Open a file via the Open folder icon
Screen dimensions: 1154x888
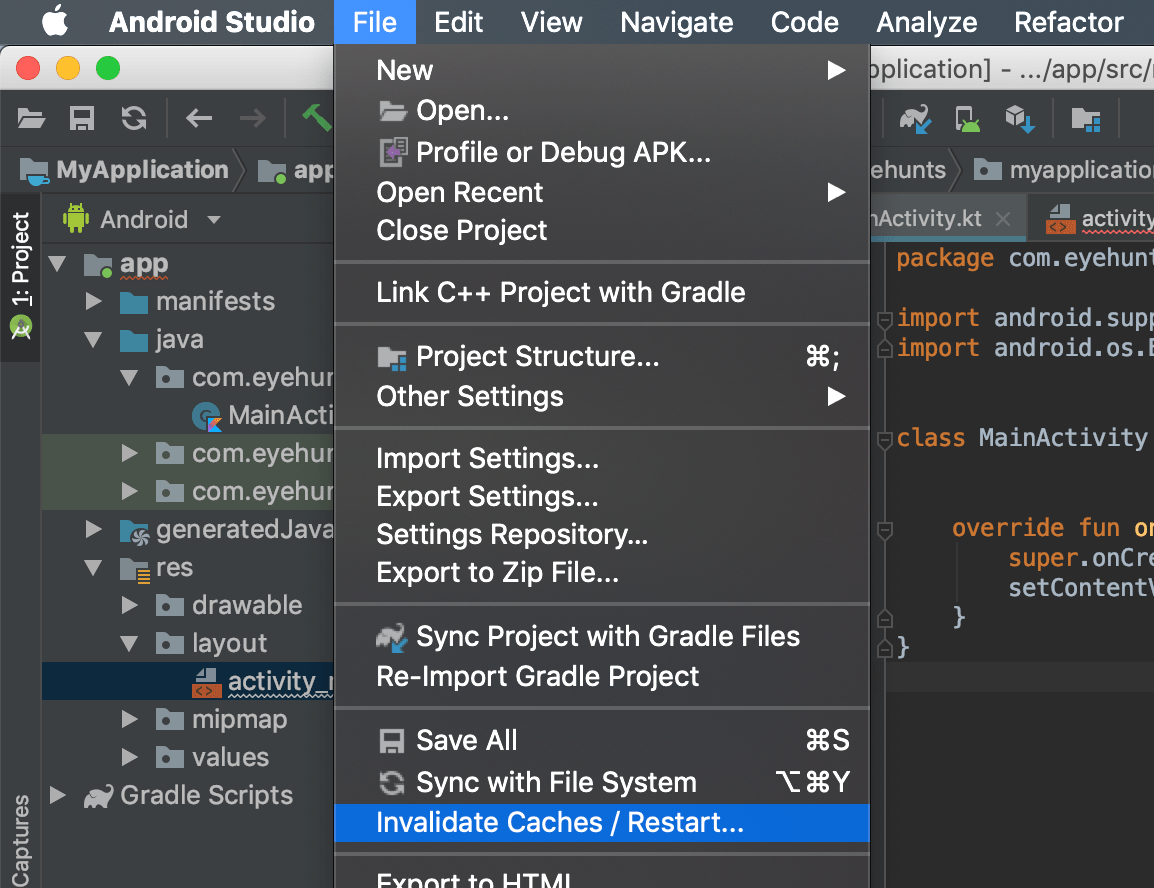30,118
